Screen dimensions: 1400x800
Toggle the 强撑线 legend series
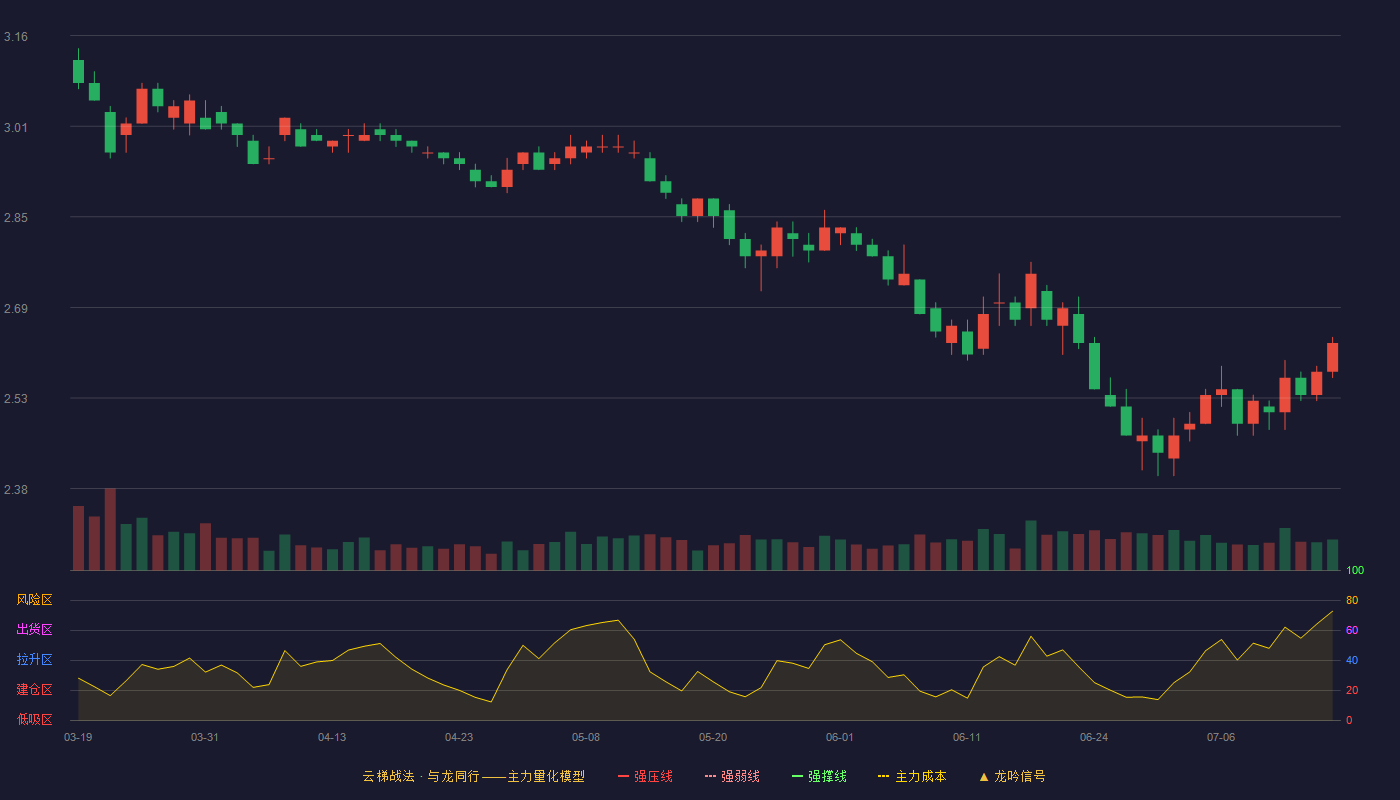point(819,776)
